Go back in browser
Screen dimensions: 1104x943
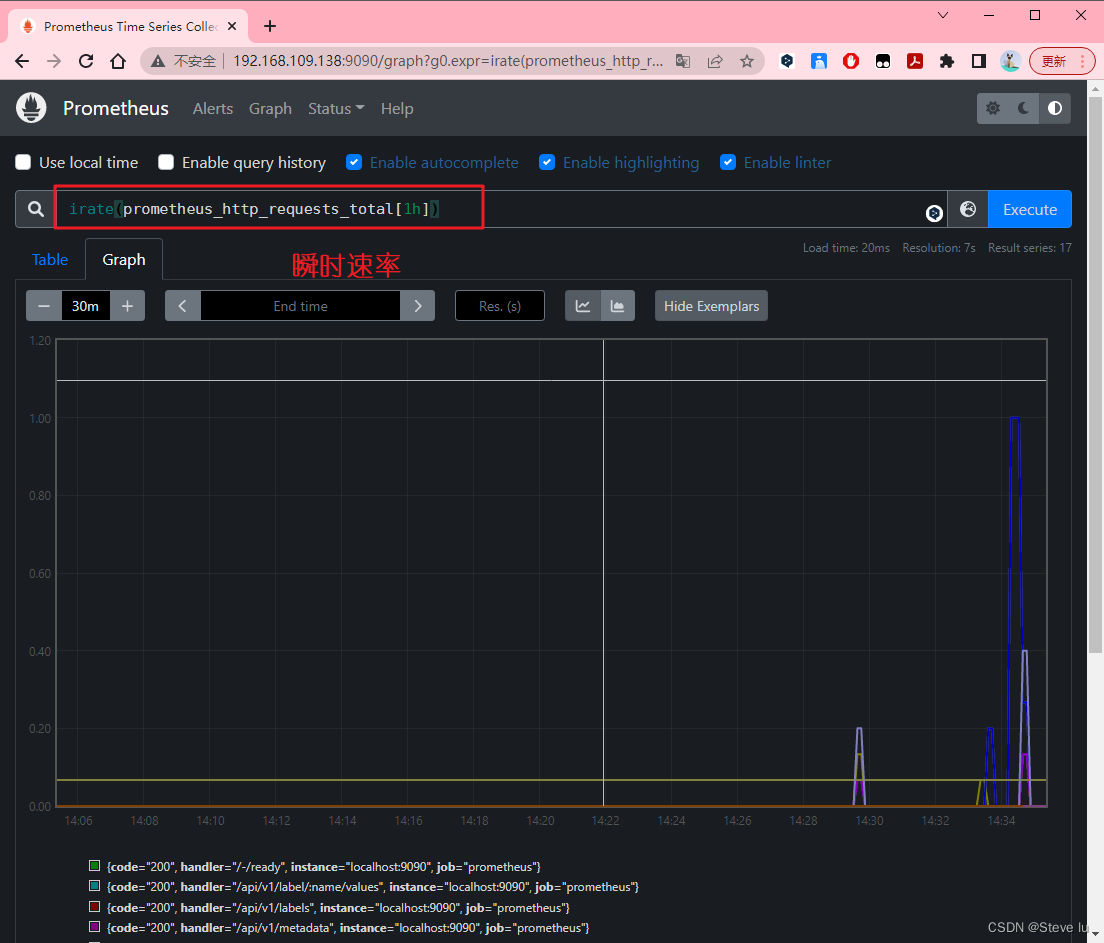point(22,61)
